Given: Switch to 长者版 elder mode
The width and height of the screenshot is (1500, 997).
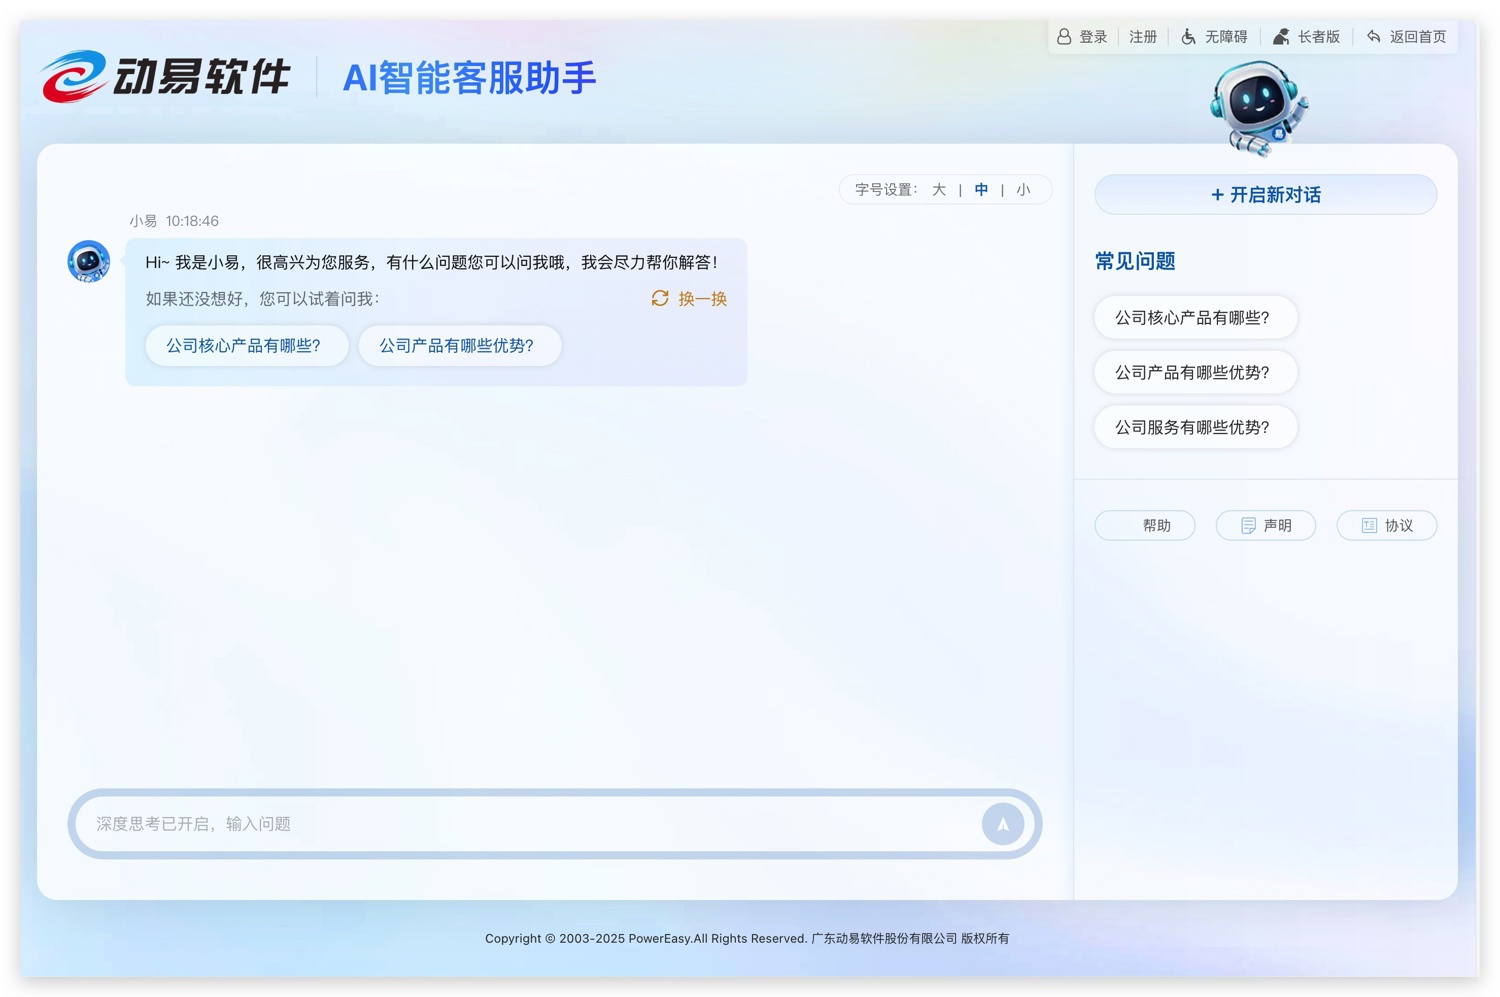Looking at the screenshot, I should point(1307,37).
